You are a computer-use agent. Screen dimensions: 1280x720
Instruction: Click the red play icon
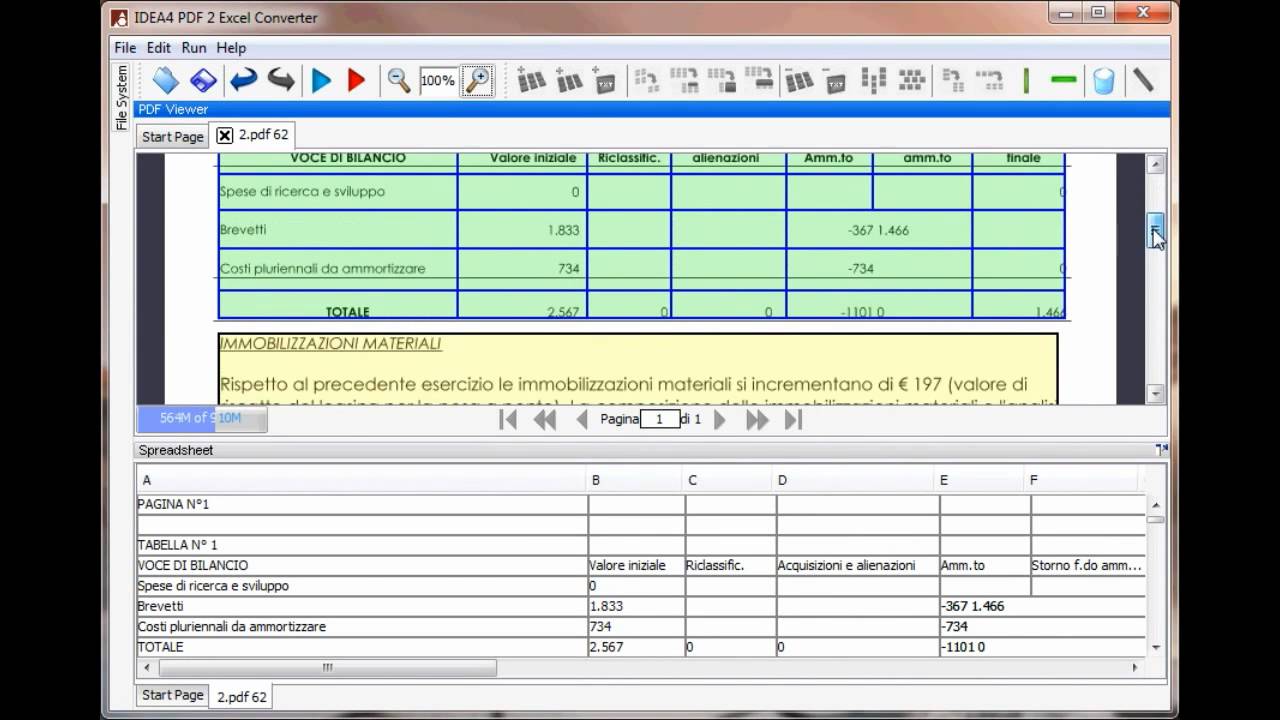tap(356, 80)
